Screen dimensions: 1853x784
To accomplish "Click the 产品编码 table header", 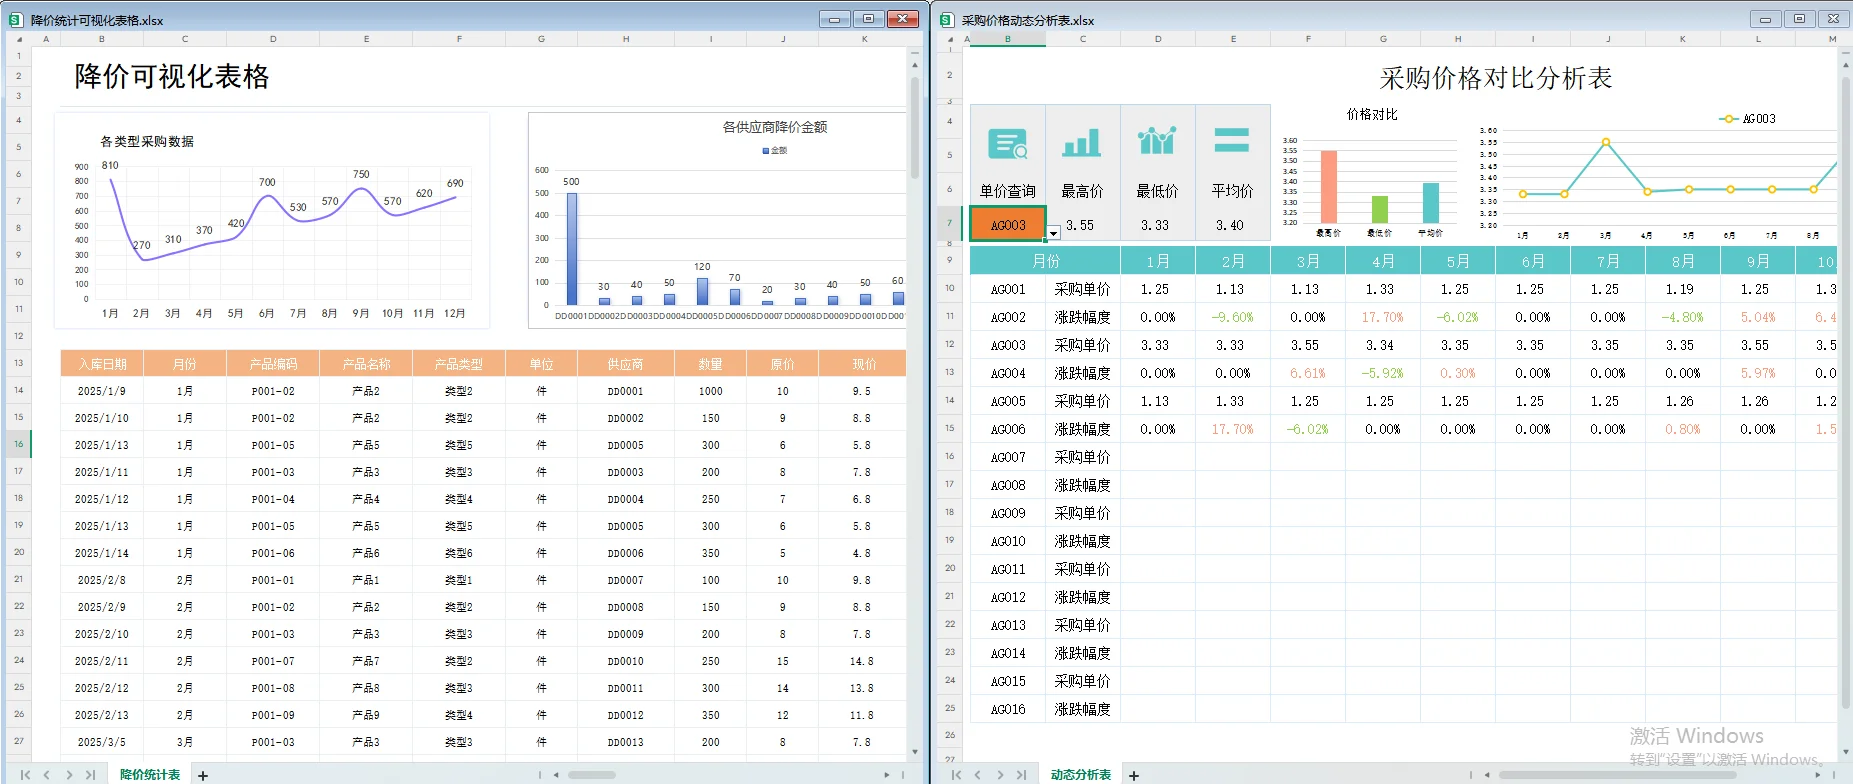I will point(273,364).
